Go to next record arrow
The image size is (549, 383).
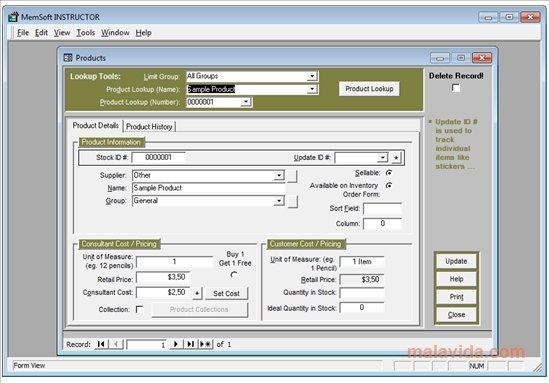(x=176, y=344)
